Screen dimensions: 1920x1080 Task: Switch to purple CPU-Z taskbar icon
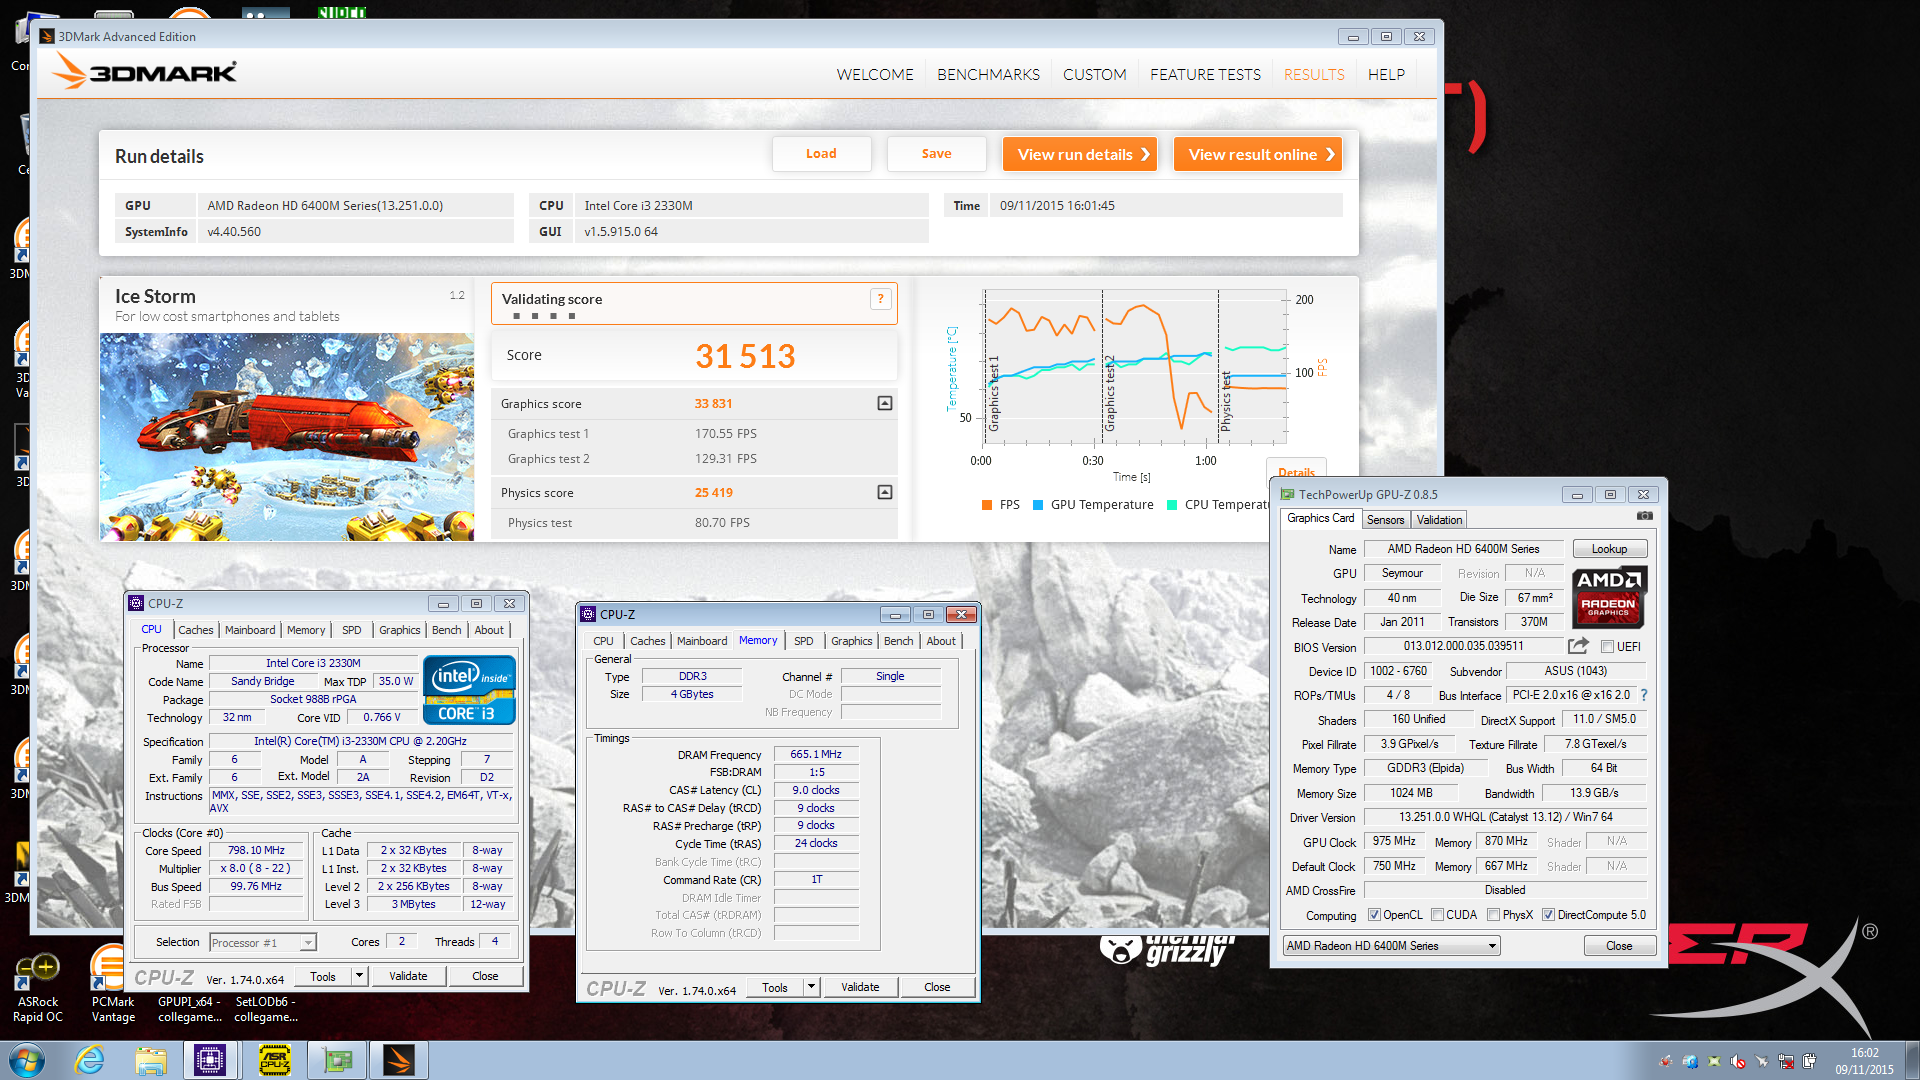210,1060
